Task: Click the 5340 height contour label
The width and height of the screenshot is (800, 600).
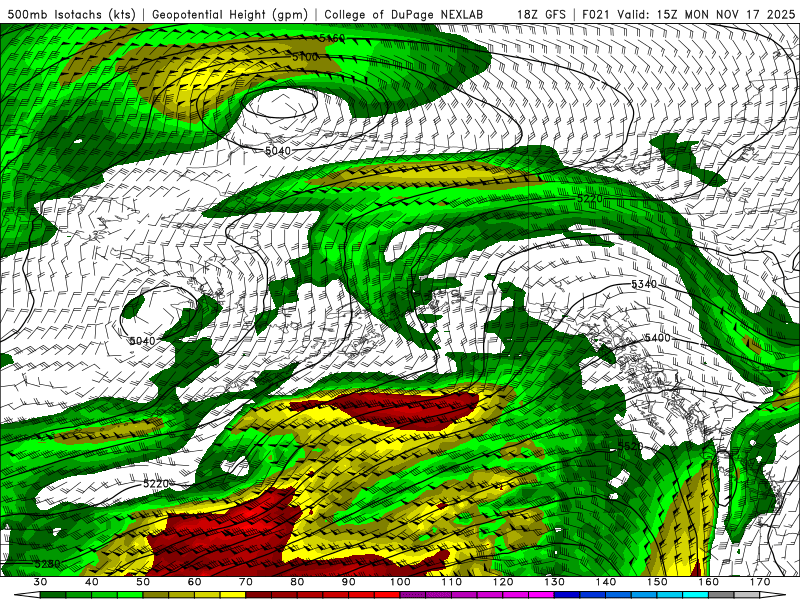Action: (644, 284)
